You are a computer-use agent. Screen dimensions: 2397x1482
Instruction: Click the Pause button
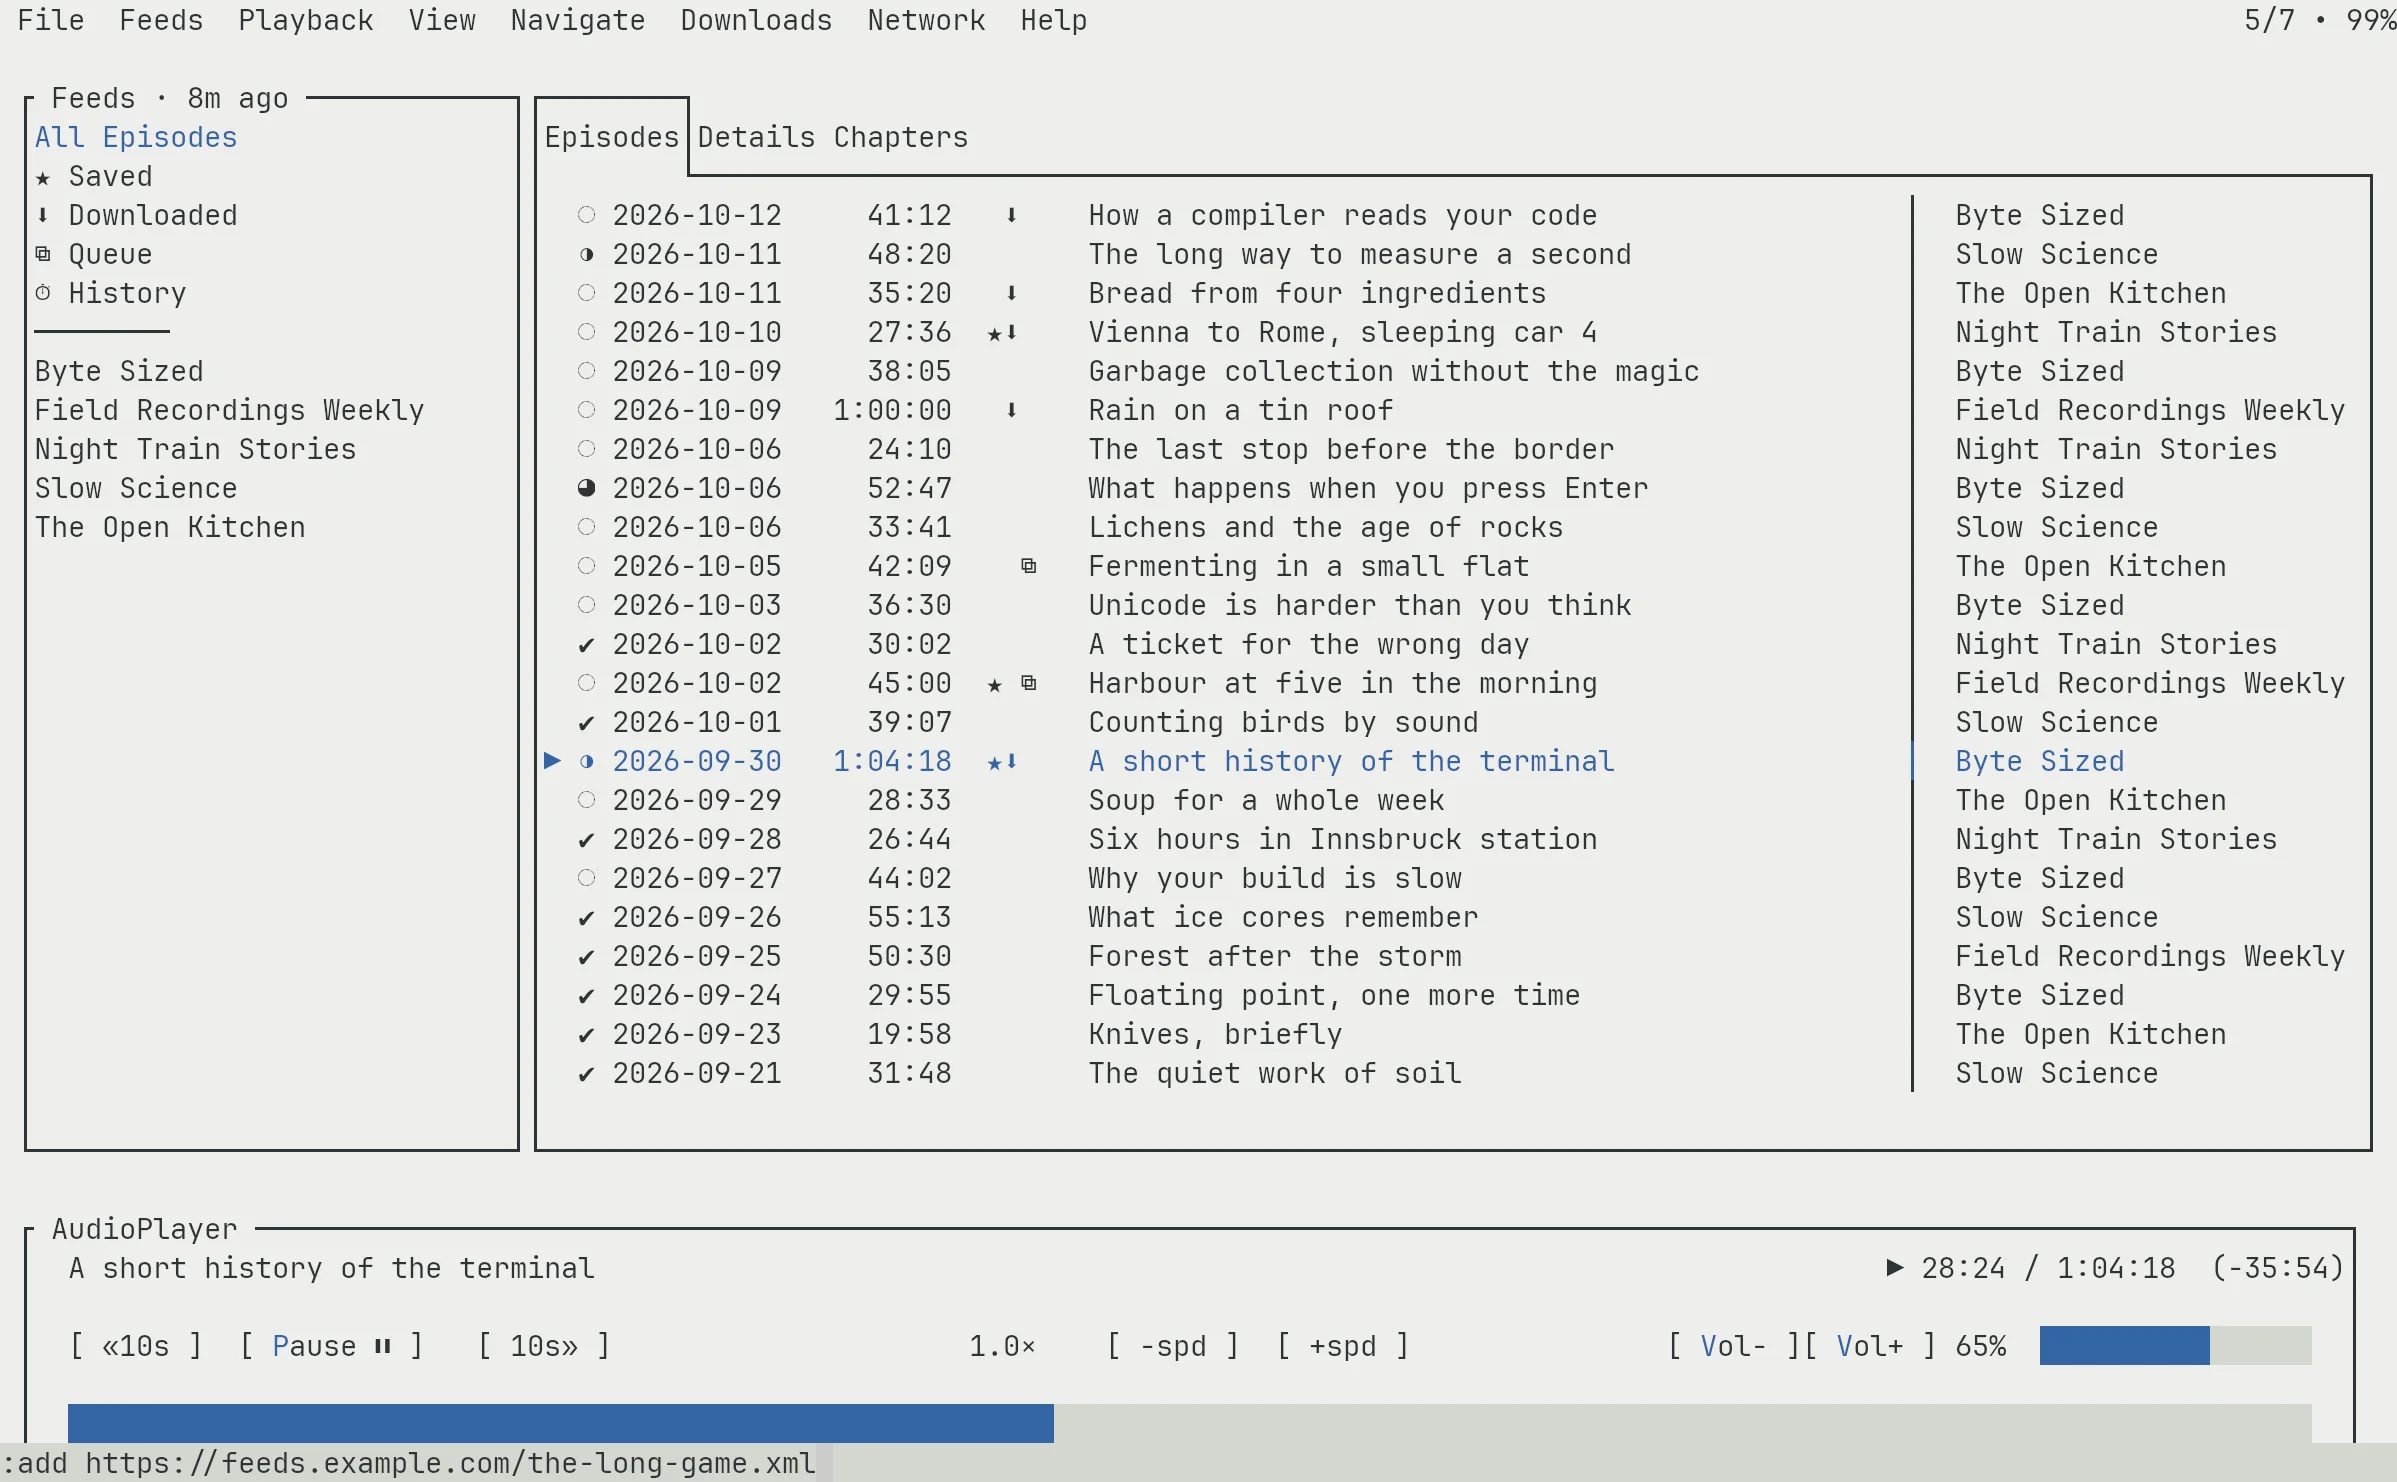[332, 1347]
